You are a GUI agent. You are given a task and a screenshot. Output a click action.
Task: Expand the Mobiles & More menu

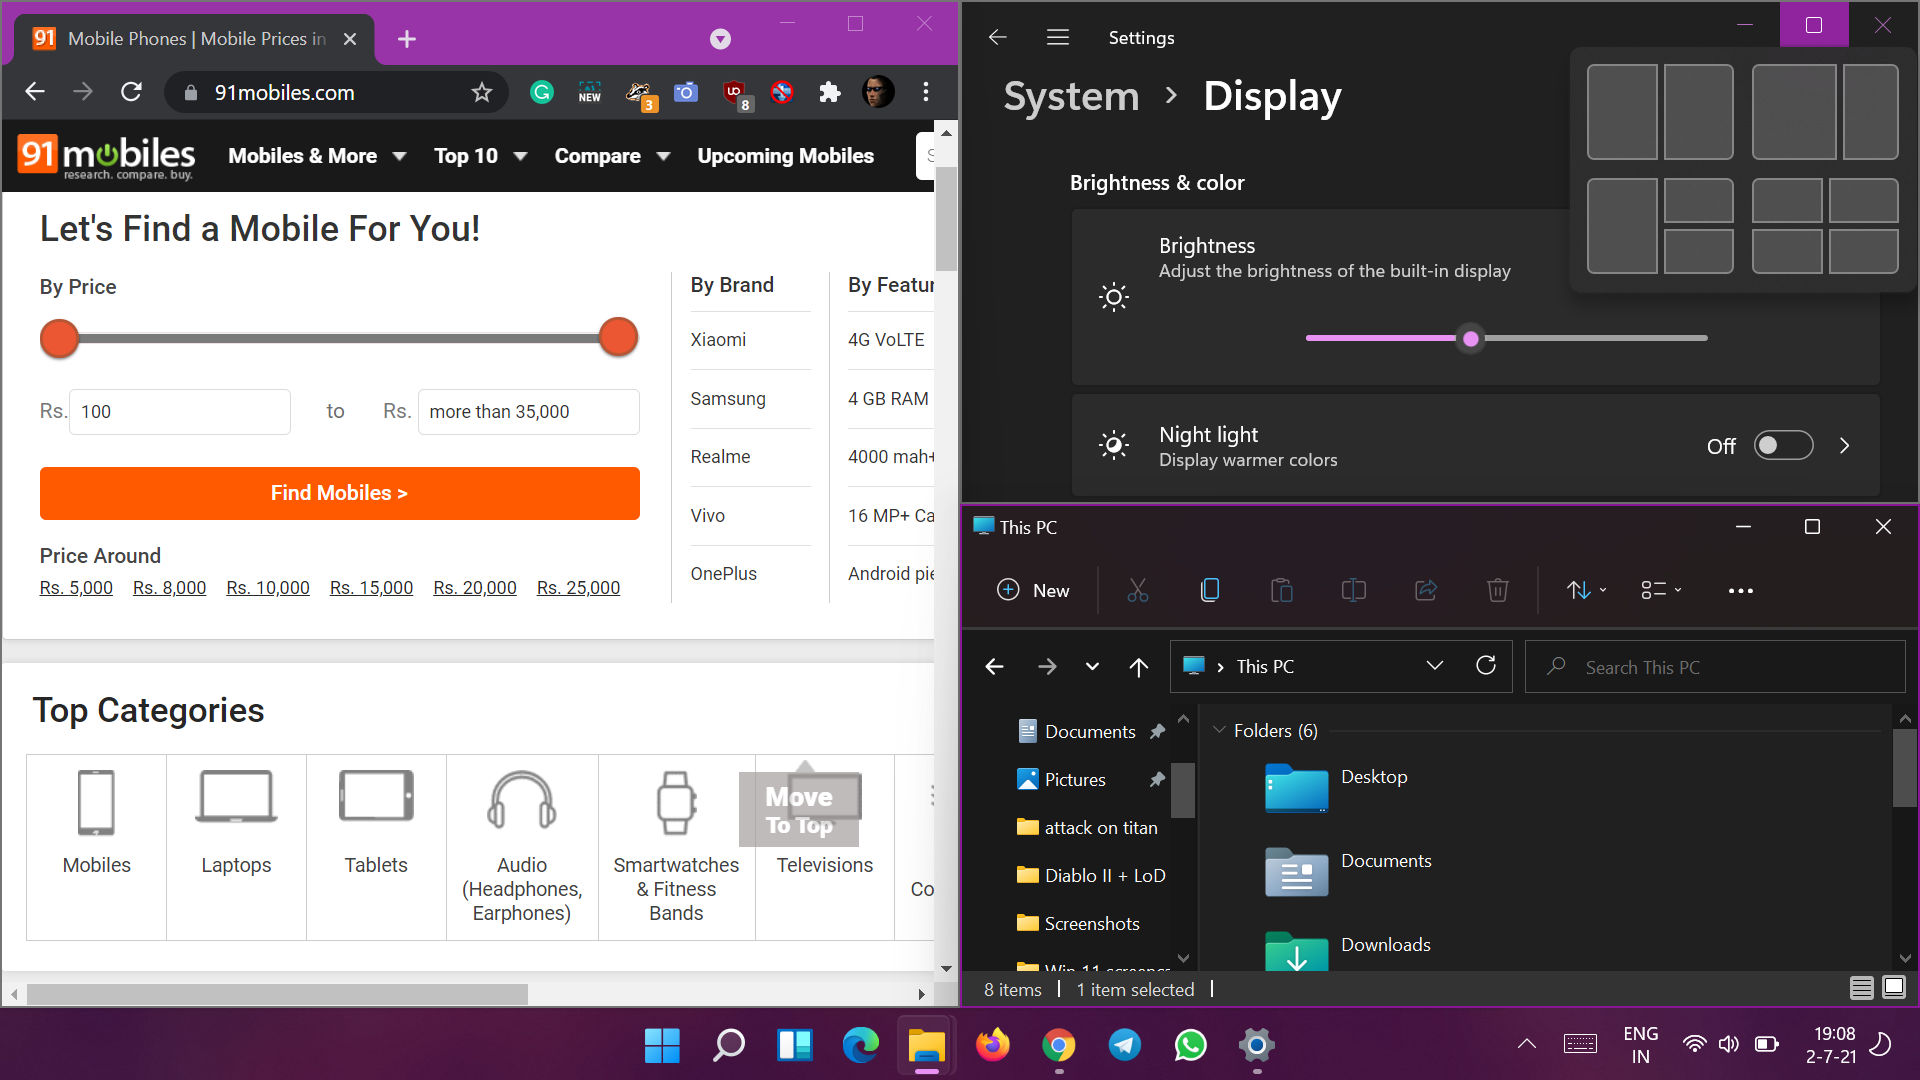[317, 156]
